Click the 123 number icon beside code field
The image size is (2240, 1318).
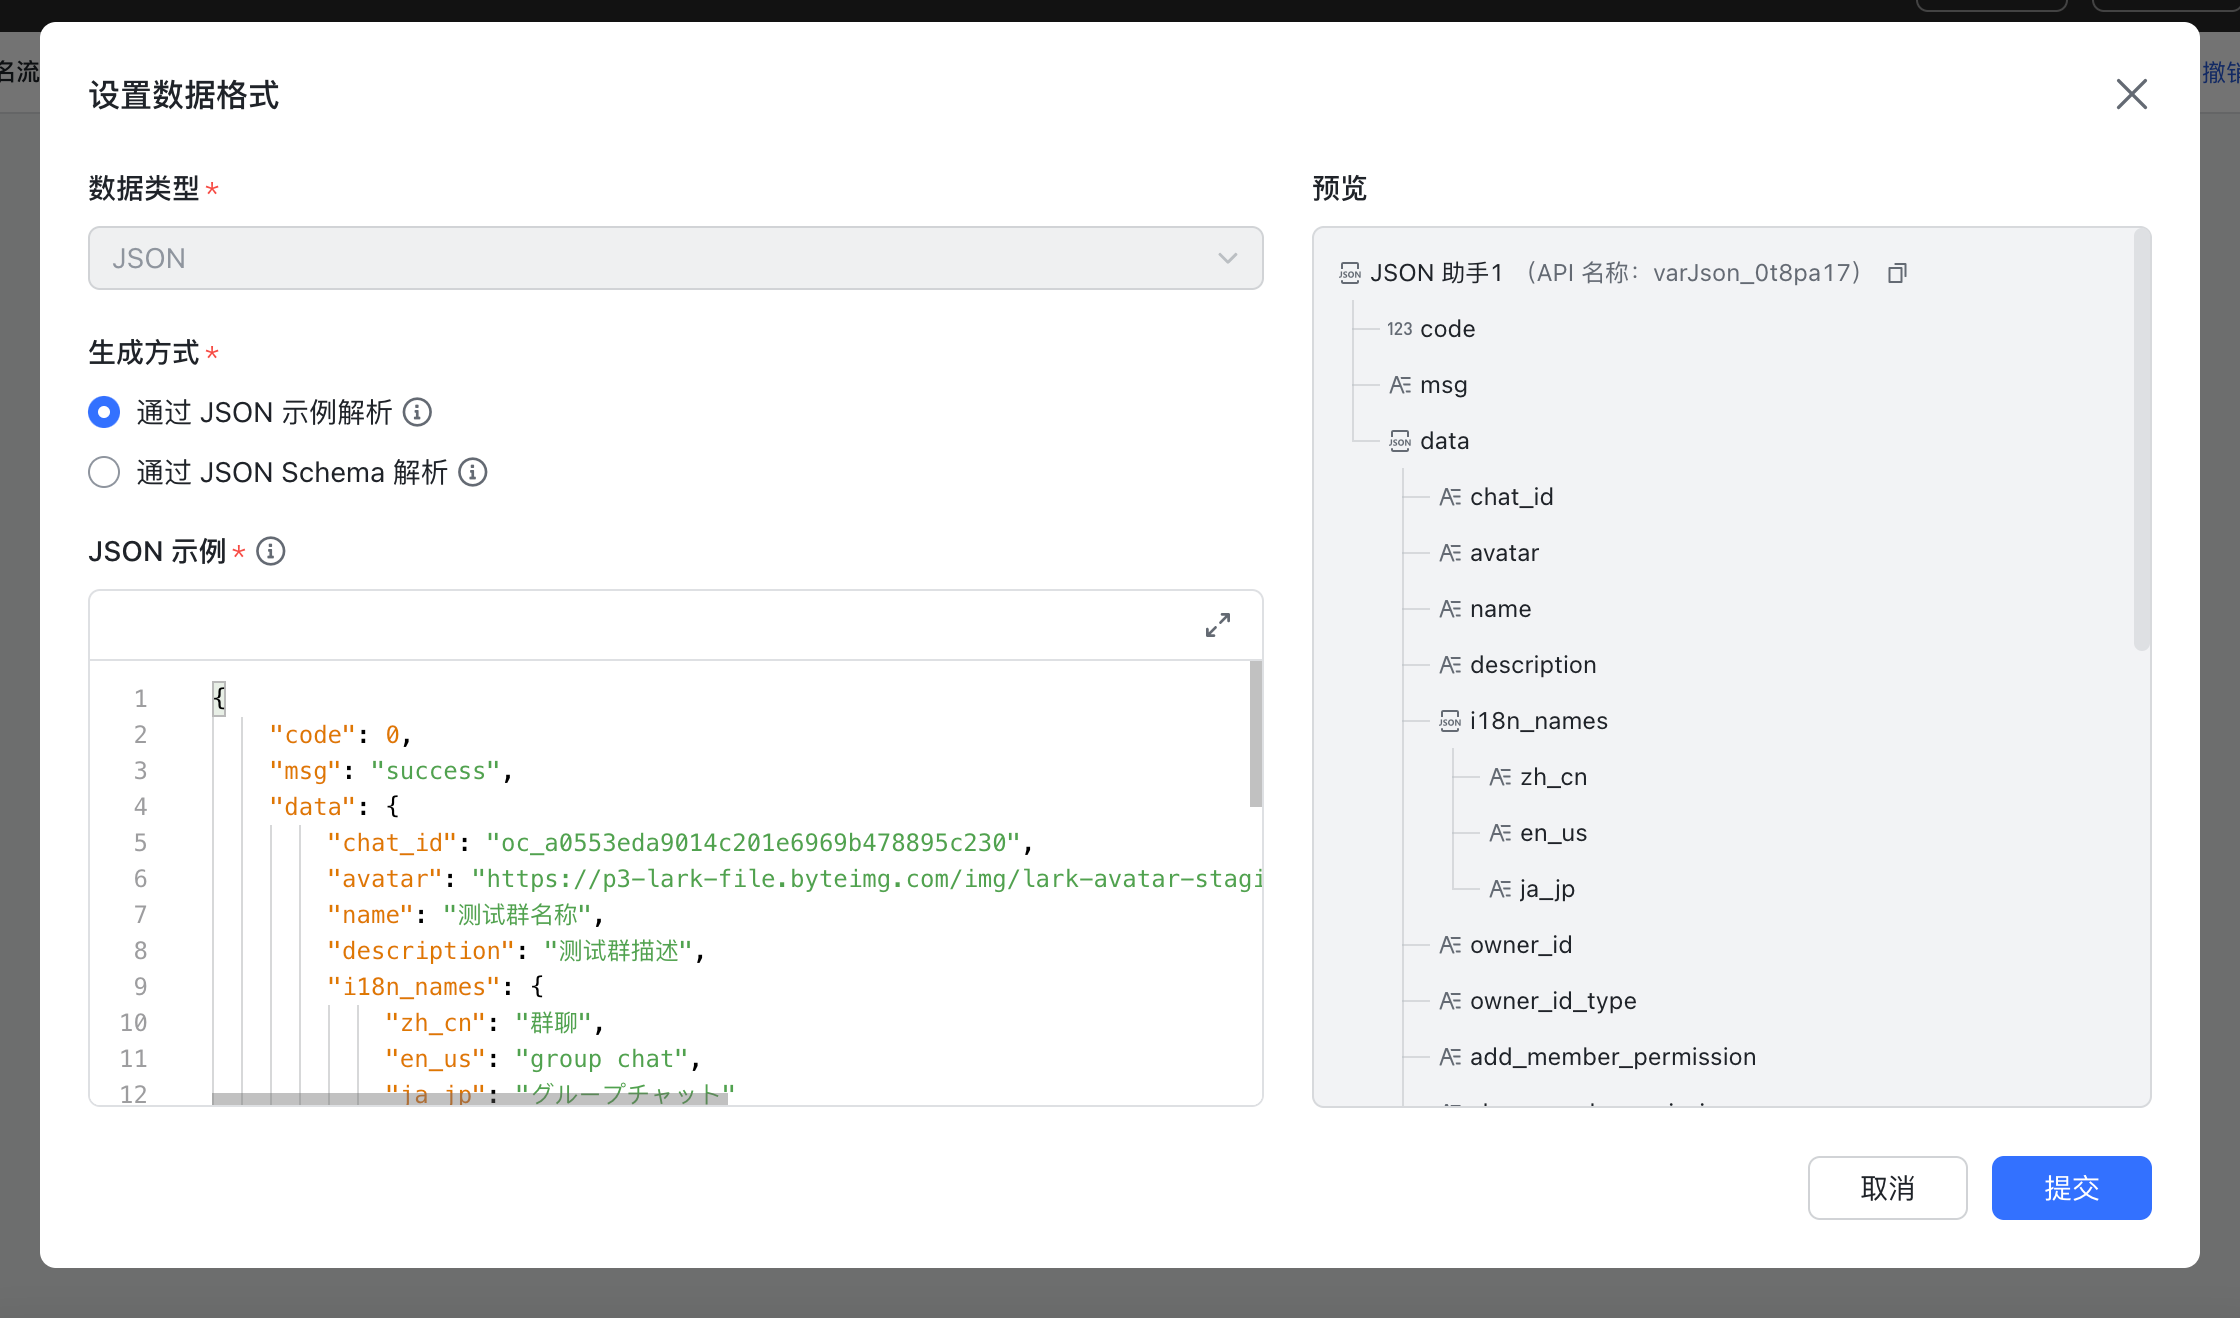1398,328
